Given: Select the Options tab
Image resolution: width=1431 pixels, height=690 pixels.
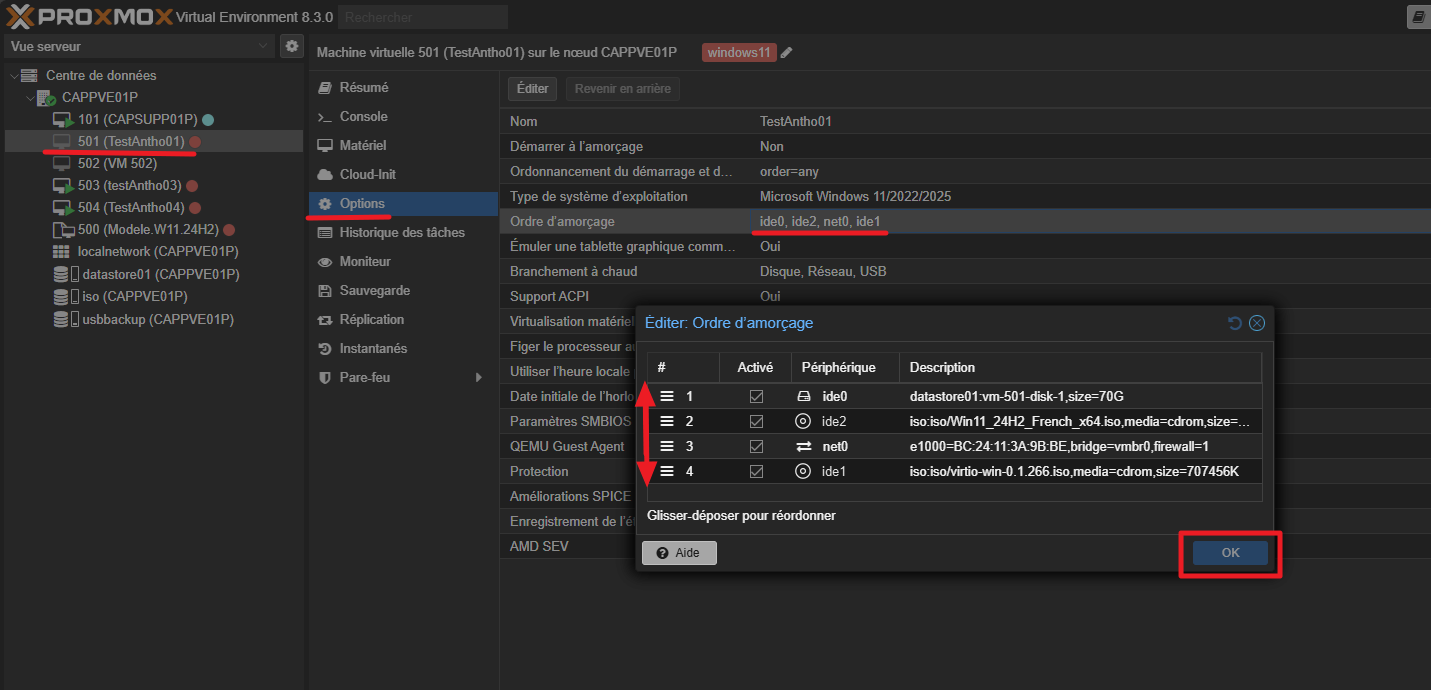Looking at the screenshot, I should tap(403, 204).
